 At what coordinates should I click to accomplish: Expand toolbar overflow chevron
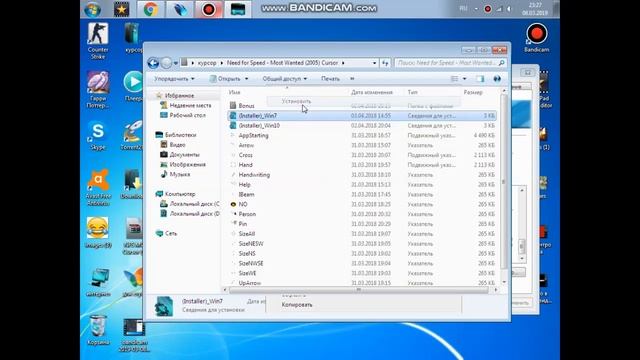[352, 79]
